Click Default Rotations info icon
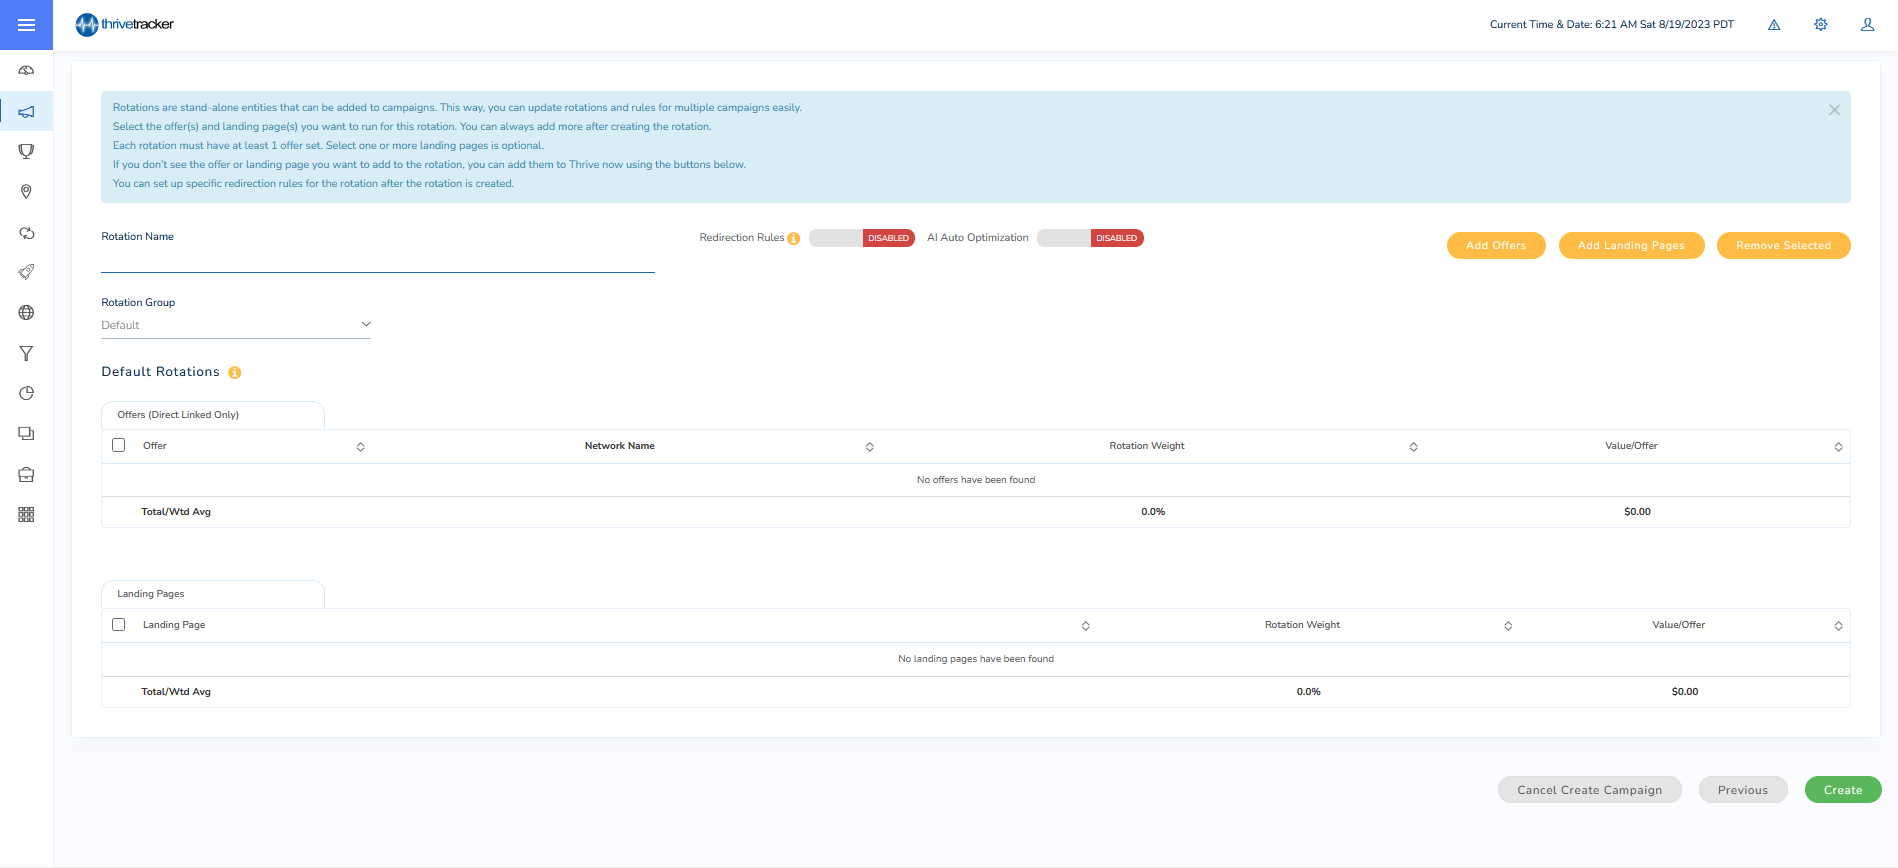 235,372
